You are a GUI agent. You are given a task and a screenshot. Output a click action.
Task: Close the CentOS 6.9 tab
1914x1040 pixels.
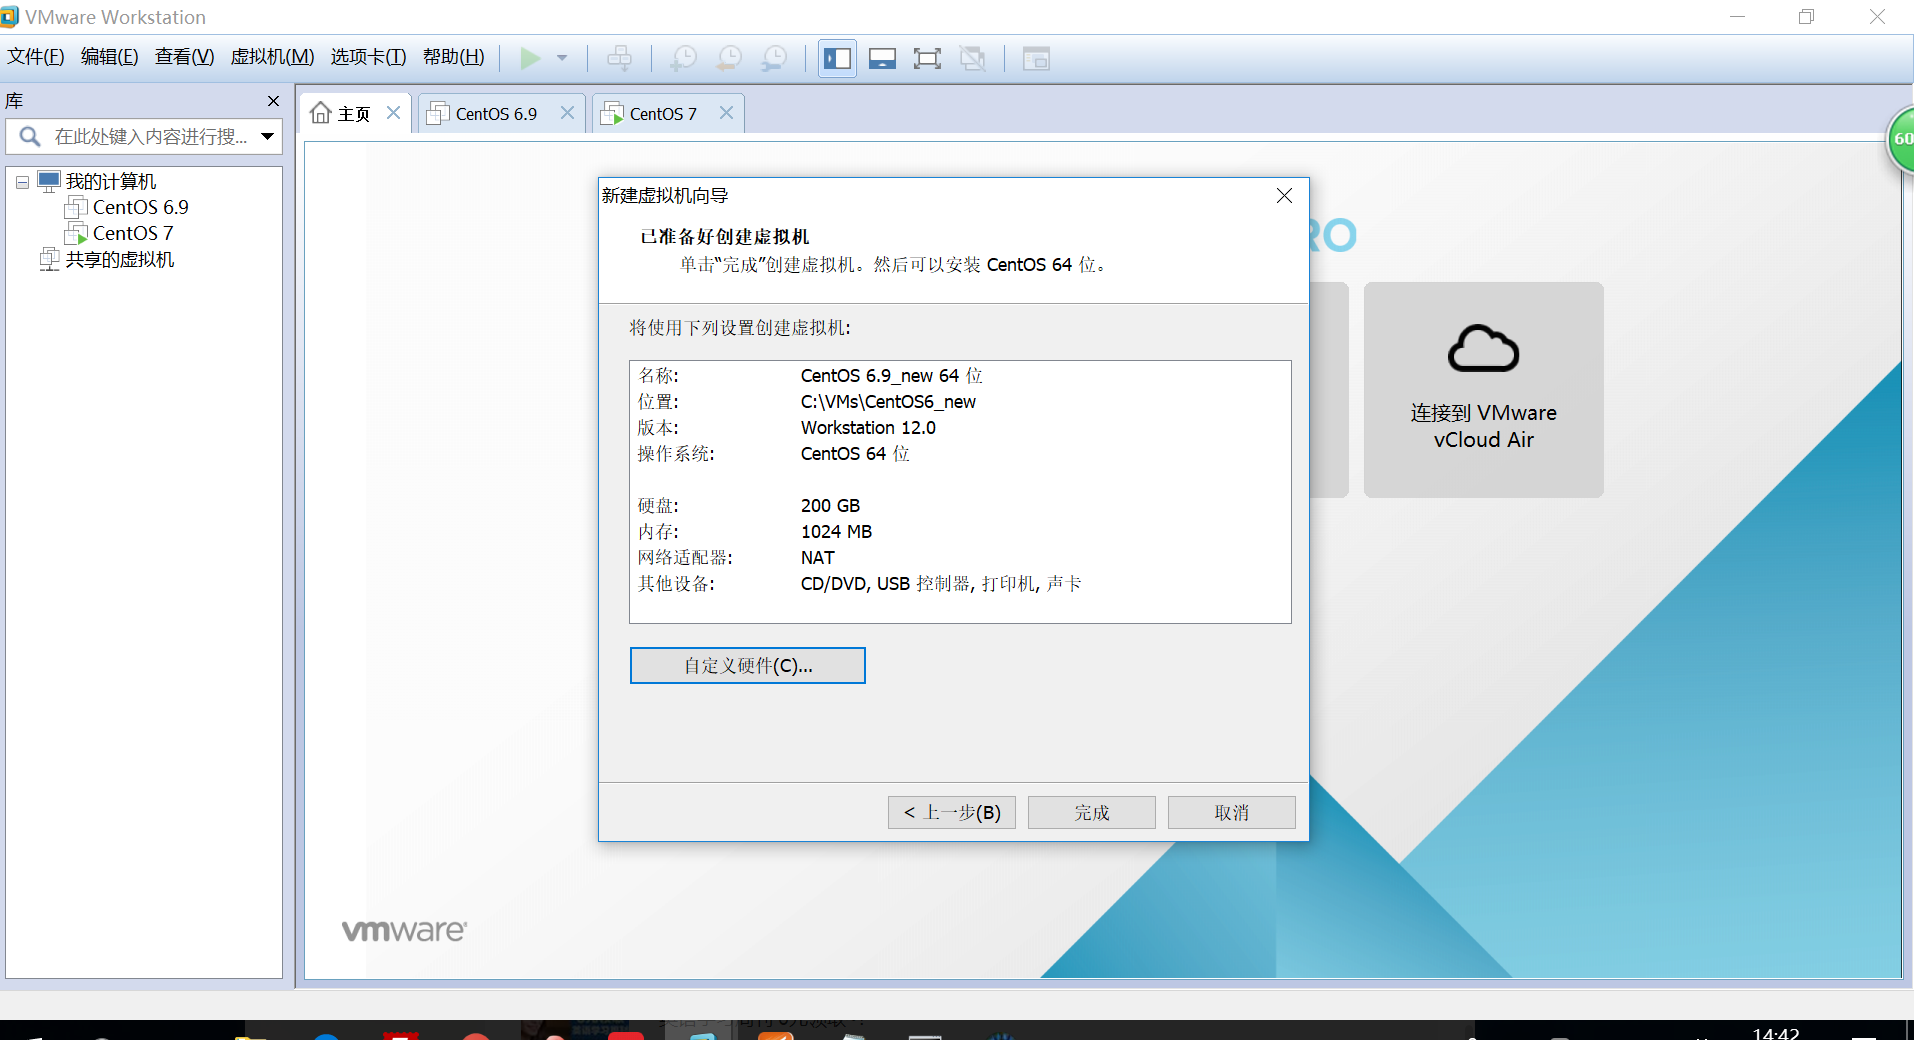point(567,113)
